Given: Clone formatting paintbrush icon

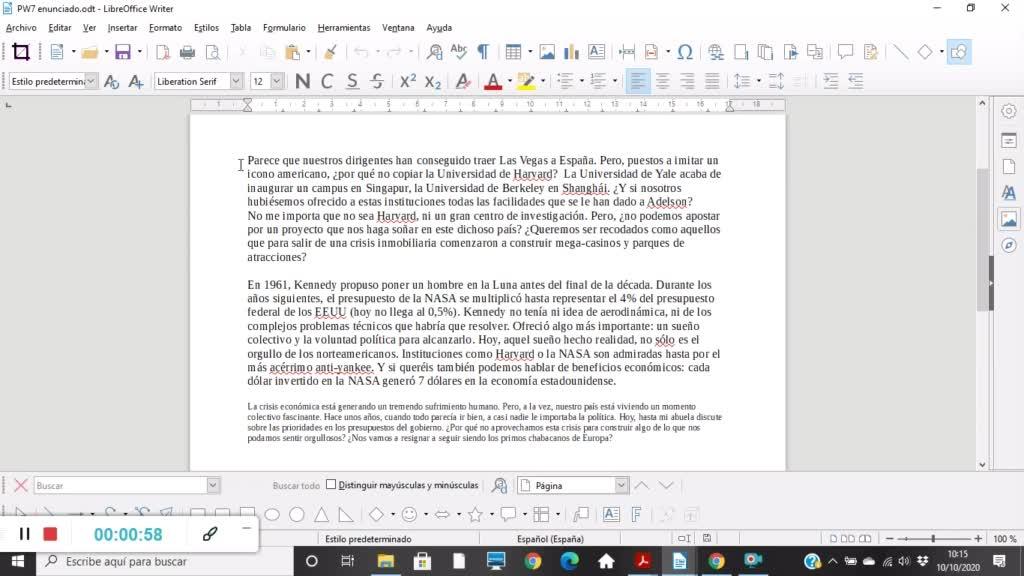Looking at the screenshot, I should click(x=330, y=52).
